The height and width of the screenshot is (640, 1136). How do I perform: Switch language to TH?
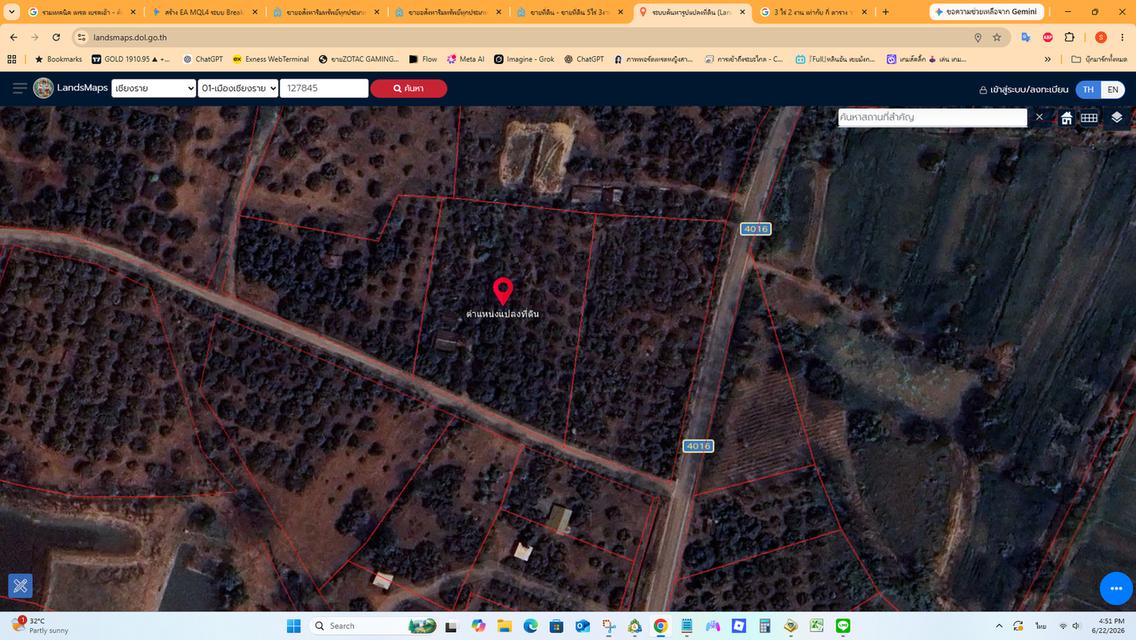1088,89
